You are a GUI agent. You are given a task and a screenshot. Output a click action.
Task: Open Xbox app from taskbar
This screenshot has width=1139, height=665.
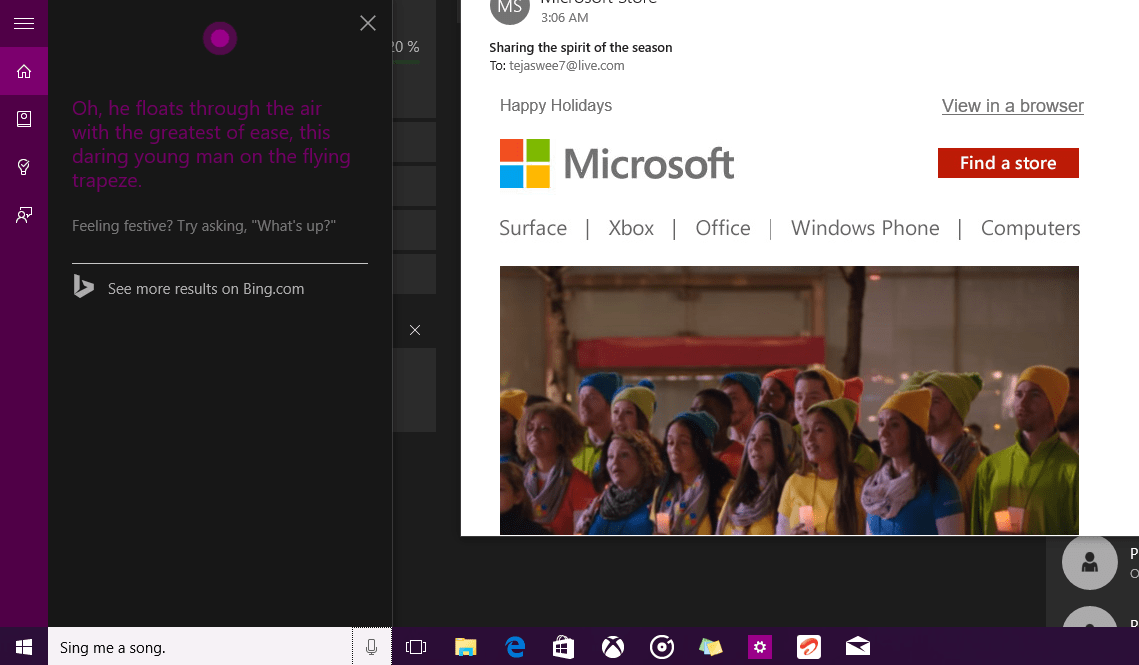[613, 647]
